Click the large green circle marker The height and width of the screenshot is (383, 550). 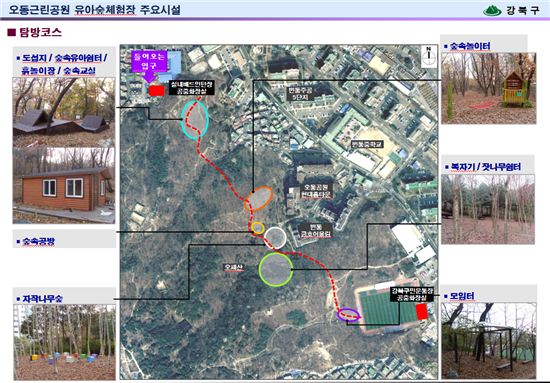click(276, 269)
